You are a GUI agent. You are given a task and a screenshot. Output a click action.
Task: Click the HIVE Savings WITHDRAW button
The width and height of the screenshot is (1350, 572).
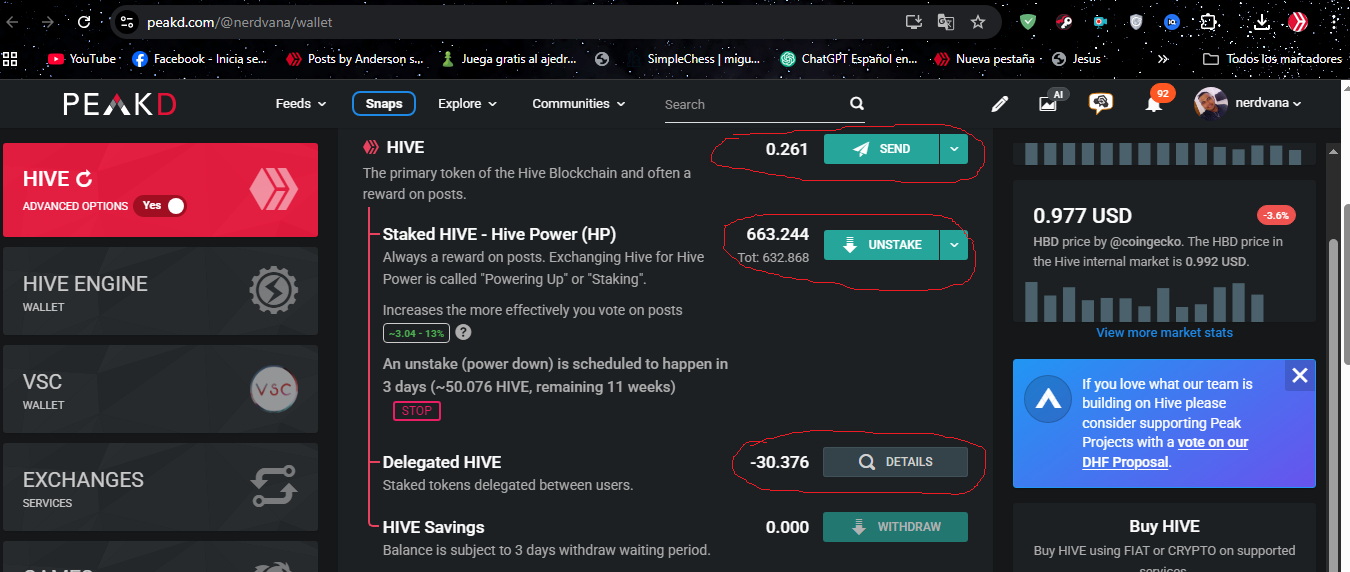pos(895,527)
